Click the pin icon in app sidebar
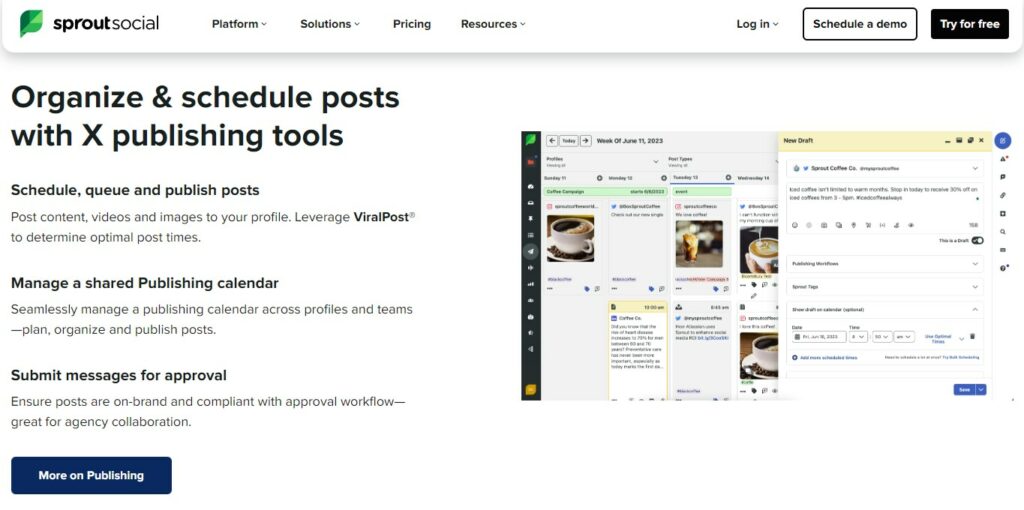 [x=531, y=219]
